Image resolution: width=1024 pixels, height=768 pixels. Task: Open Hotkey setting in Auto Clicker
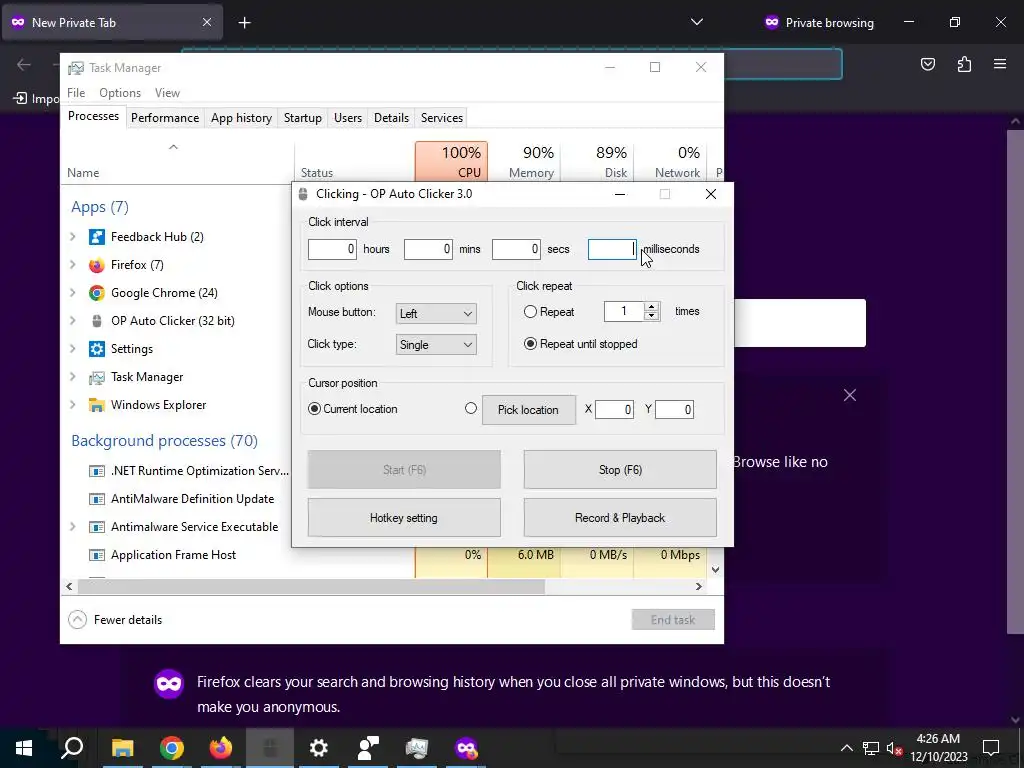404,518
